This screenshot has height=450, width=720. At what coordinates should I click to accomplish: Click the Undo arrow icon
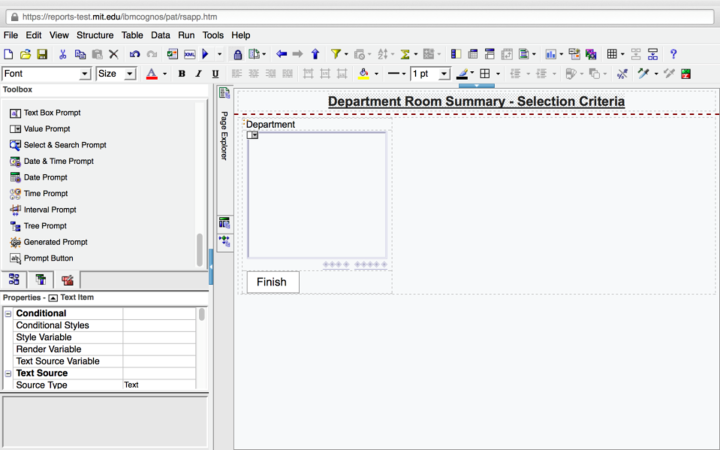point(135,54)
